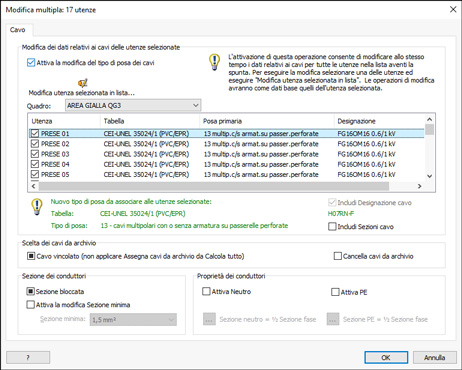This screenshot has height=370, width=462.
Task: Click the Modifica utenza selezionata in lista icon
Action: [82, 83]
